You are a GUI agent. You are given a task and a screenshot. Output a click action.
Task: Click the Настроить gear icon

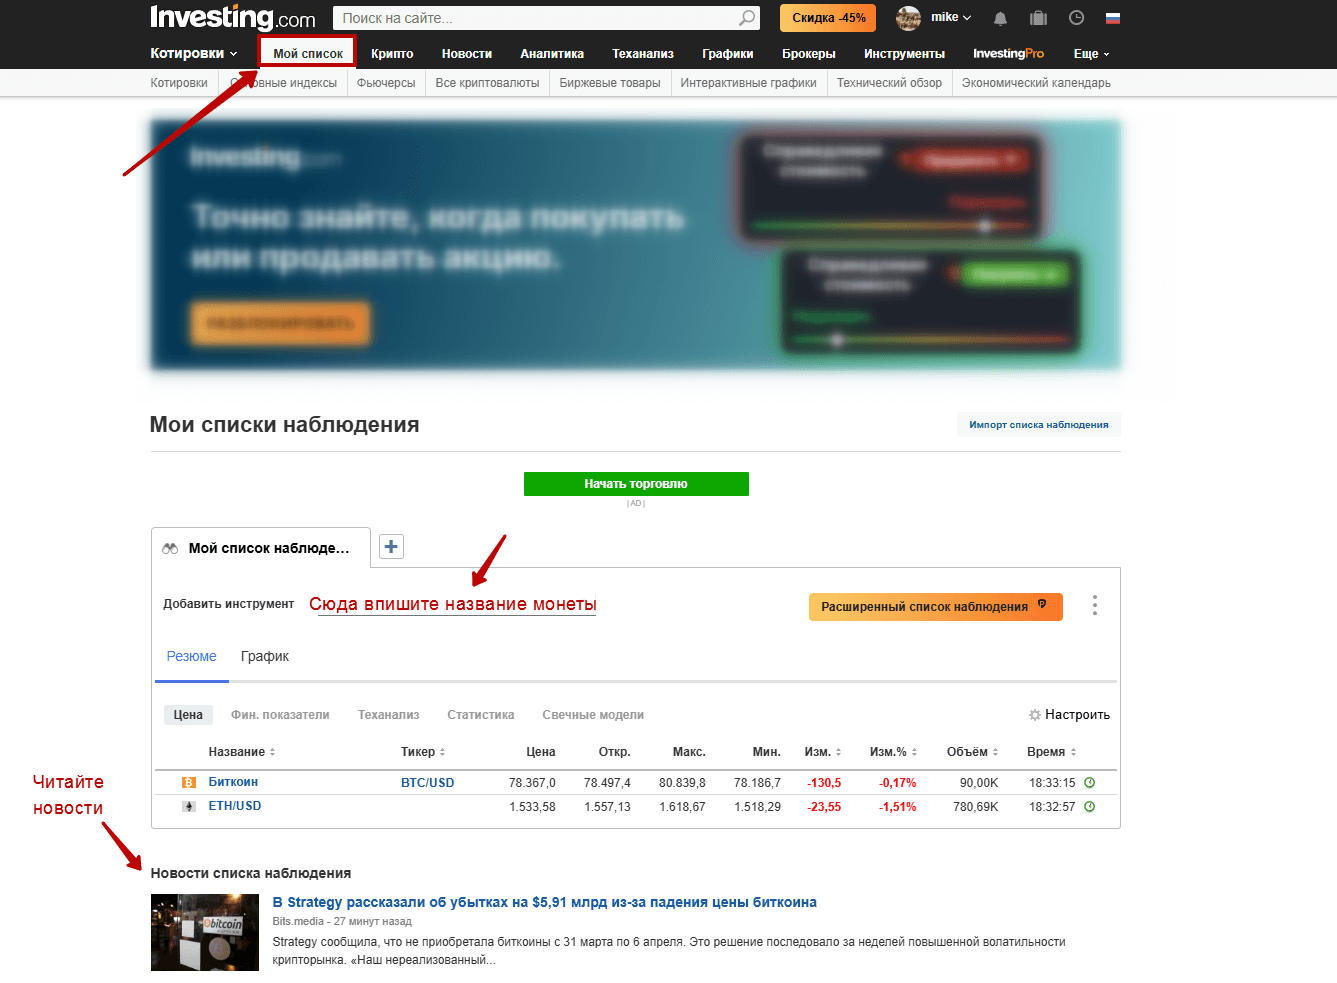1035,715
